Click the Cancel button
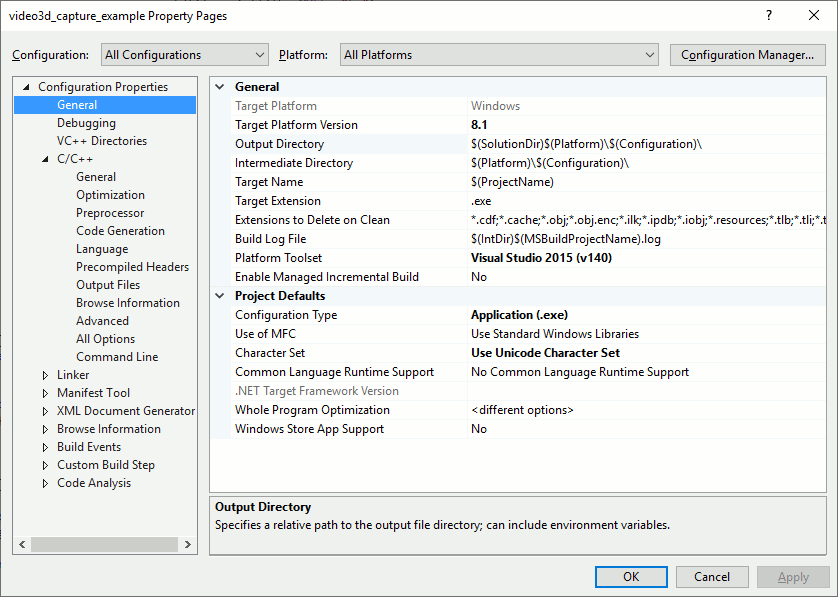 click(712, 576)
